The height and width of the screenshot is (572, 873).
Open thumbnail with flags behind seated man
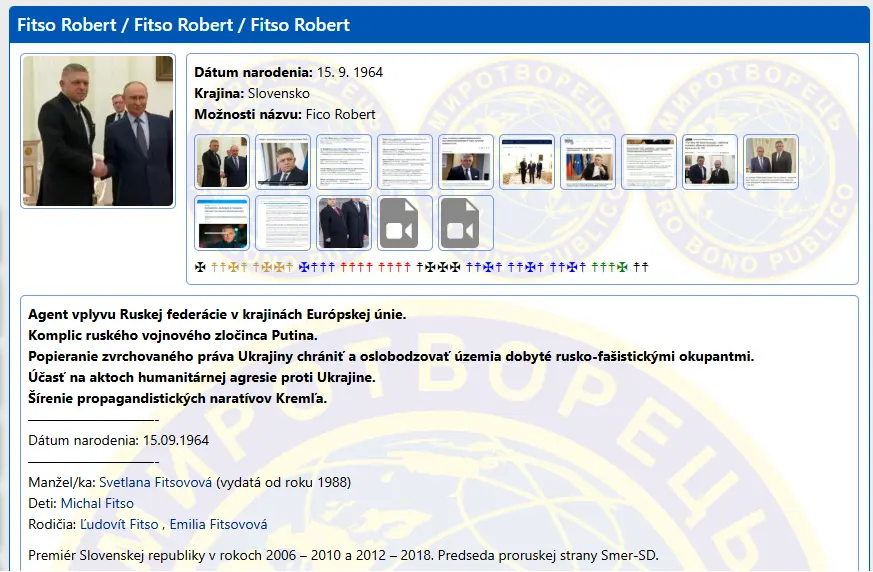588,162
